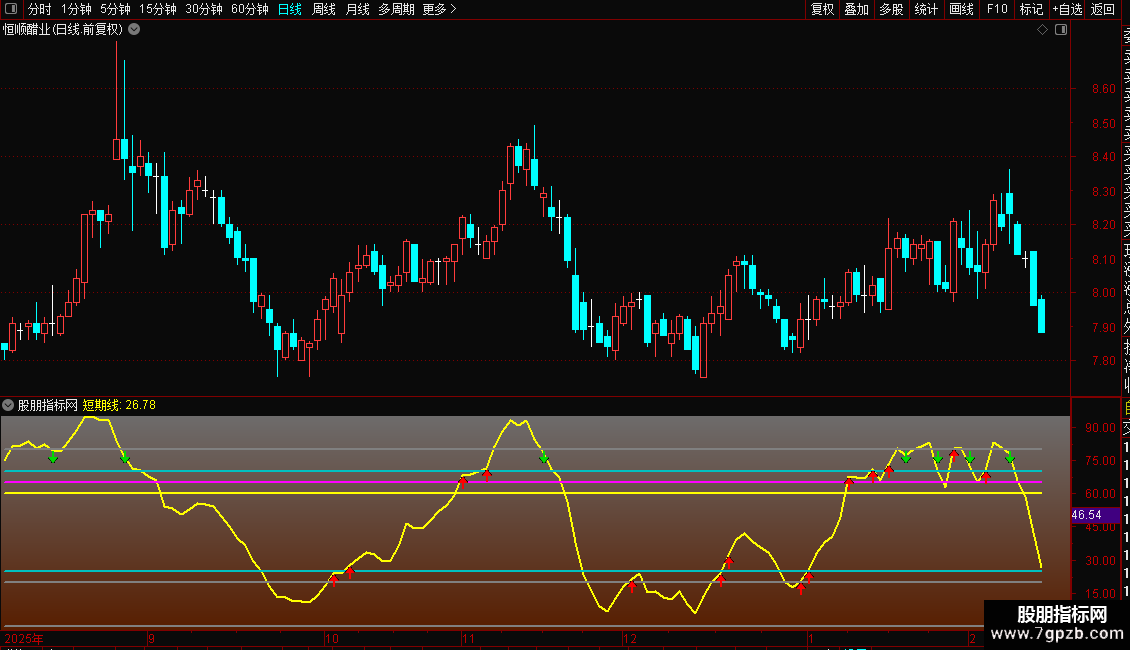Viewport: 1130px width, 650px height.
Task: Activate the 画线 drawing tool
Action: (x=961, y=9)
